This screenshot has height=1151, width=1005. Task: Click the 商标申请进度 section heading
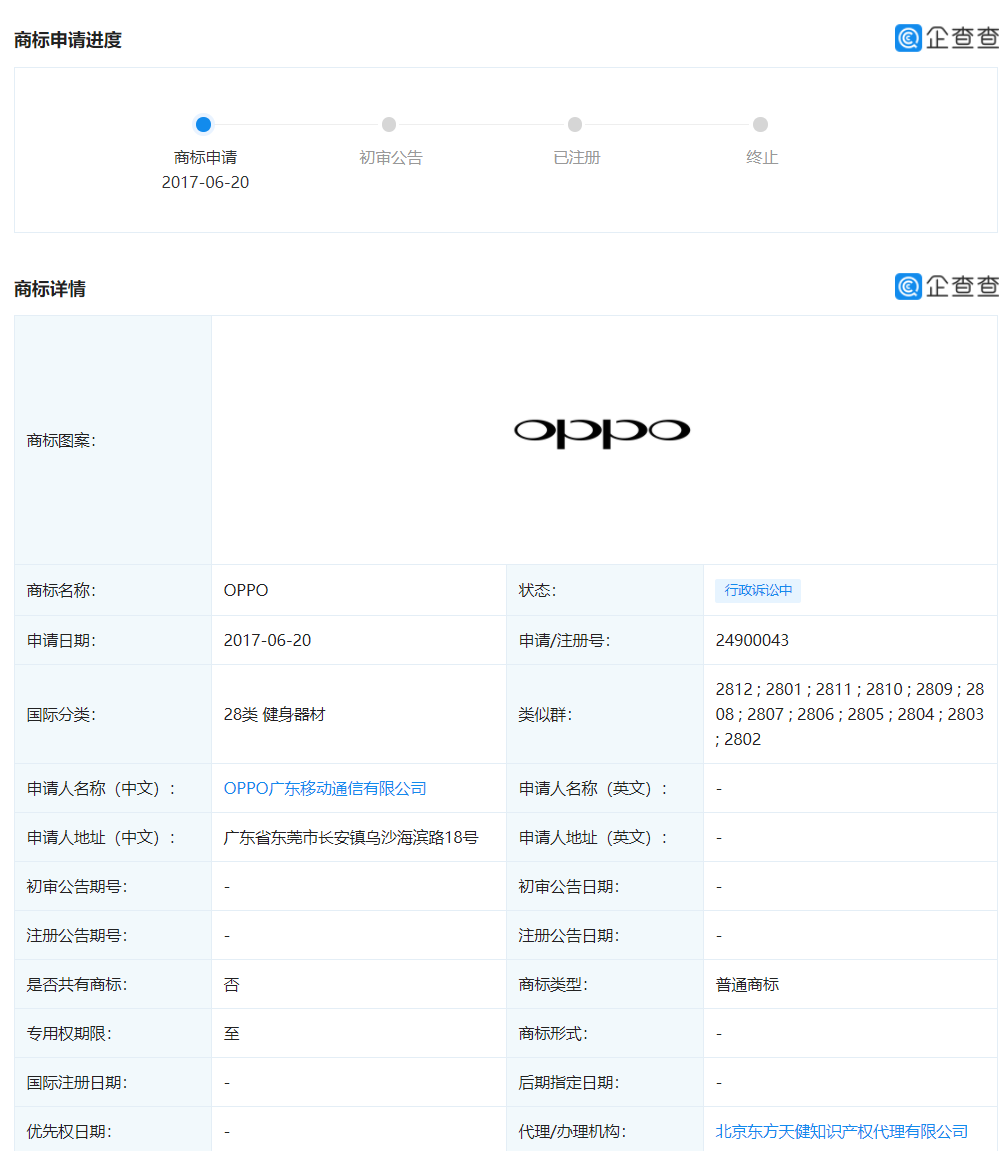pos(68,40)
